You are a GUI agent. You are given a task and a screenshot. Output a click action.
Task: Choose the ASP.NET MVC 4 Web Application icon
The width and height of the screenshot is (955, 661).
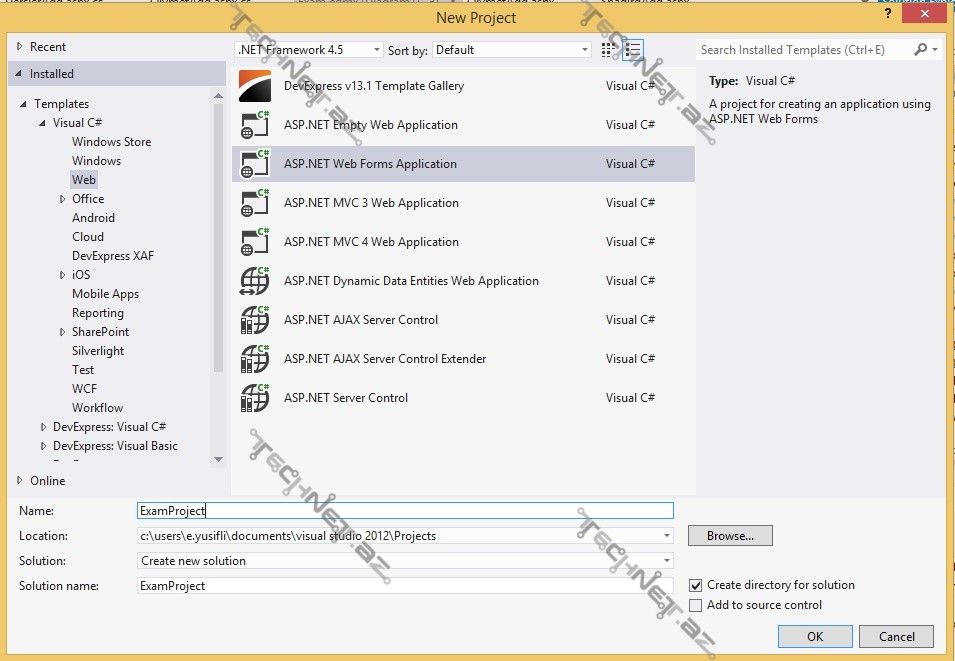tap(255, 243)
